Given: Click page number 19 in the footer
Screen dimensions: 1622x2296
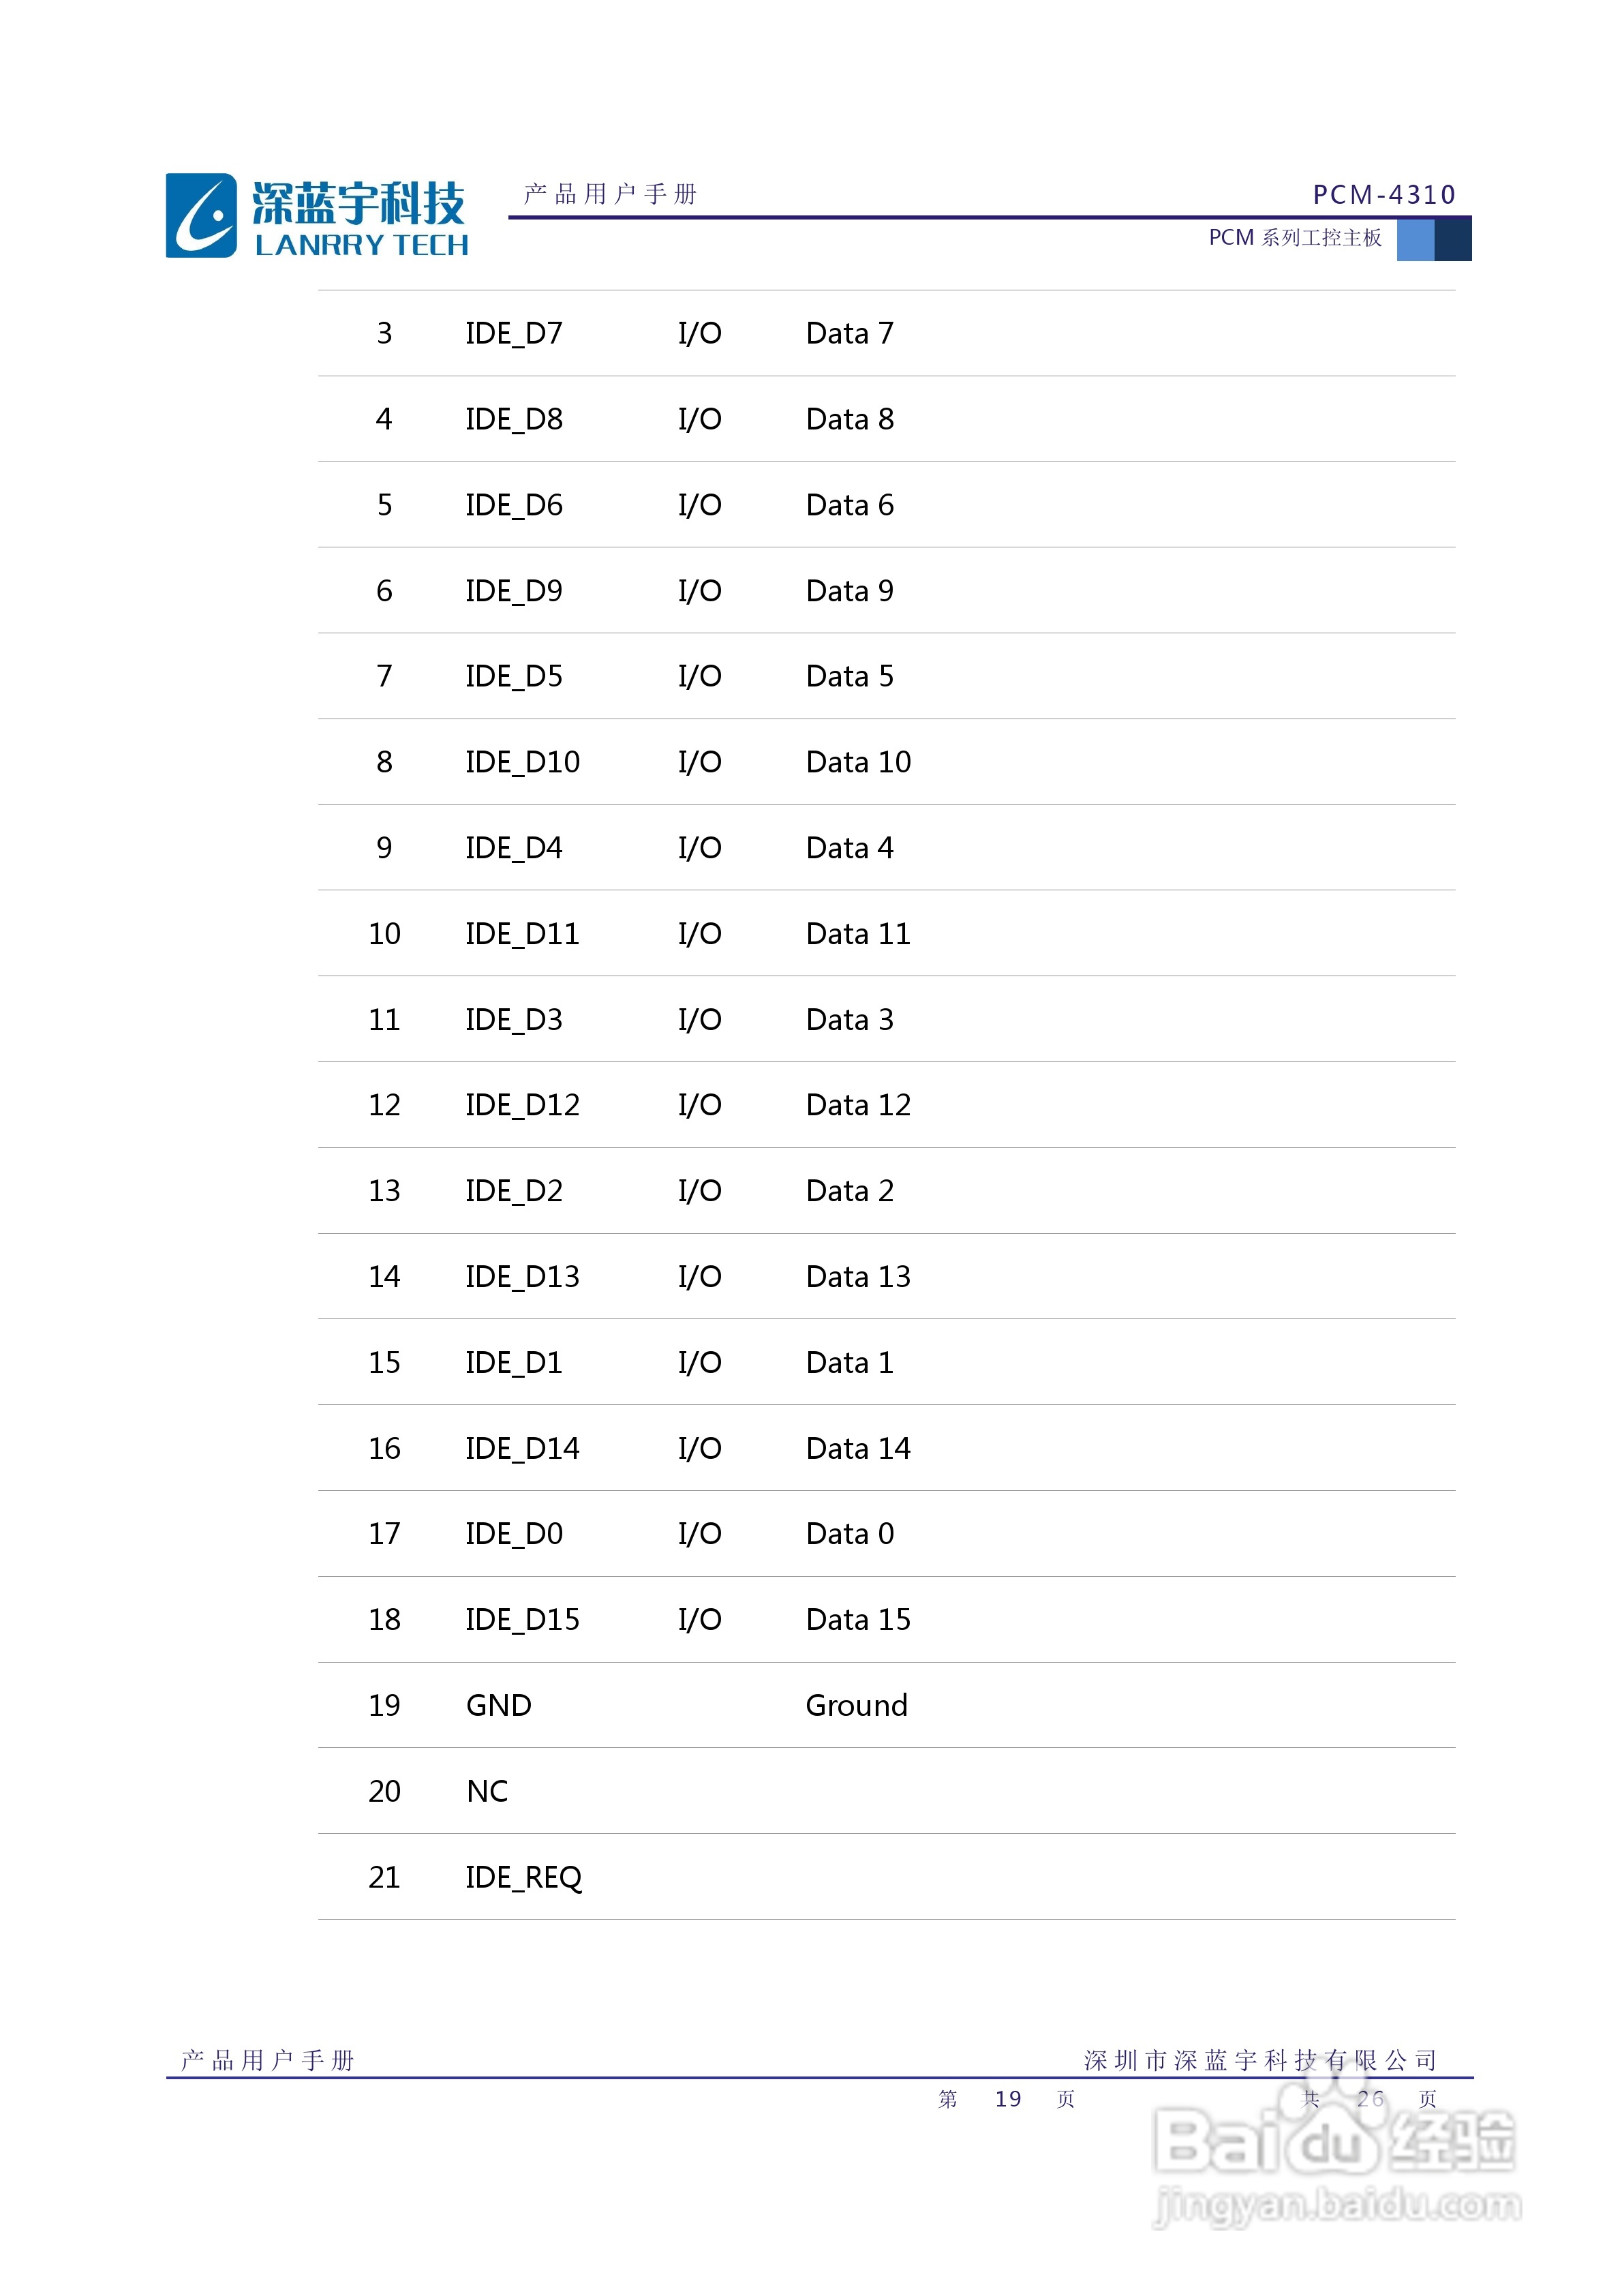Looking at the screenshot, I should 1007,2099.
